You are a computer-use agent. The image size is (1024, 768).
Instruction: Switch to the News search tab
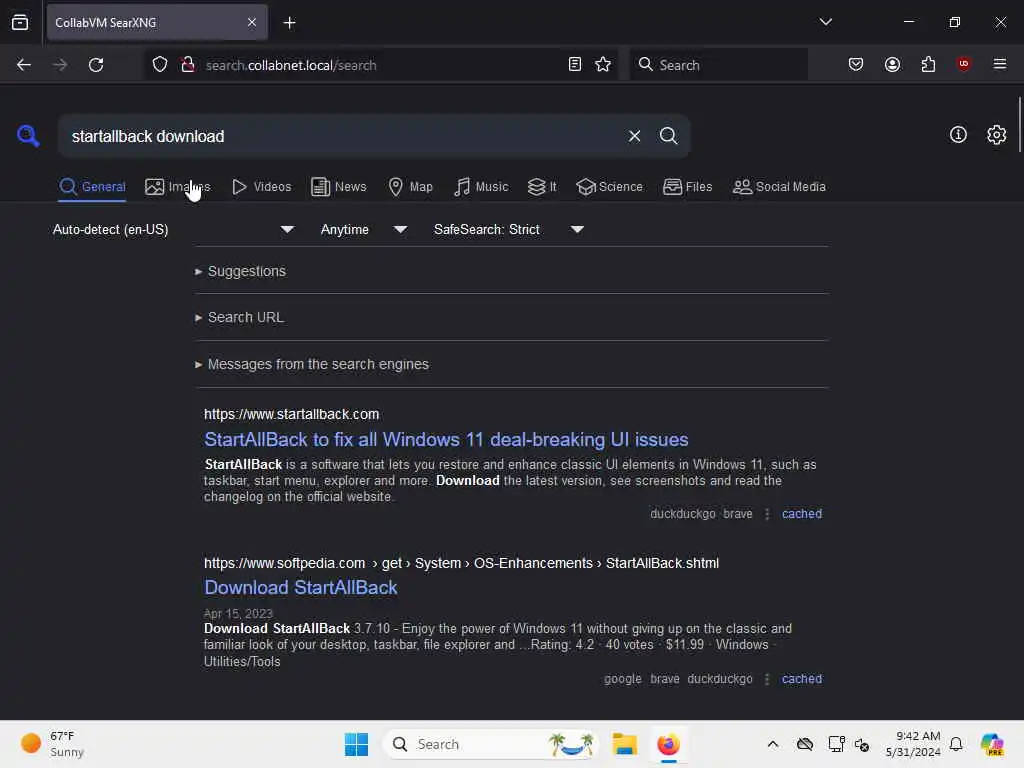click(338, 187)
